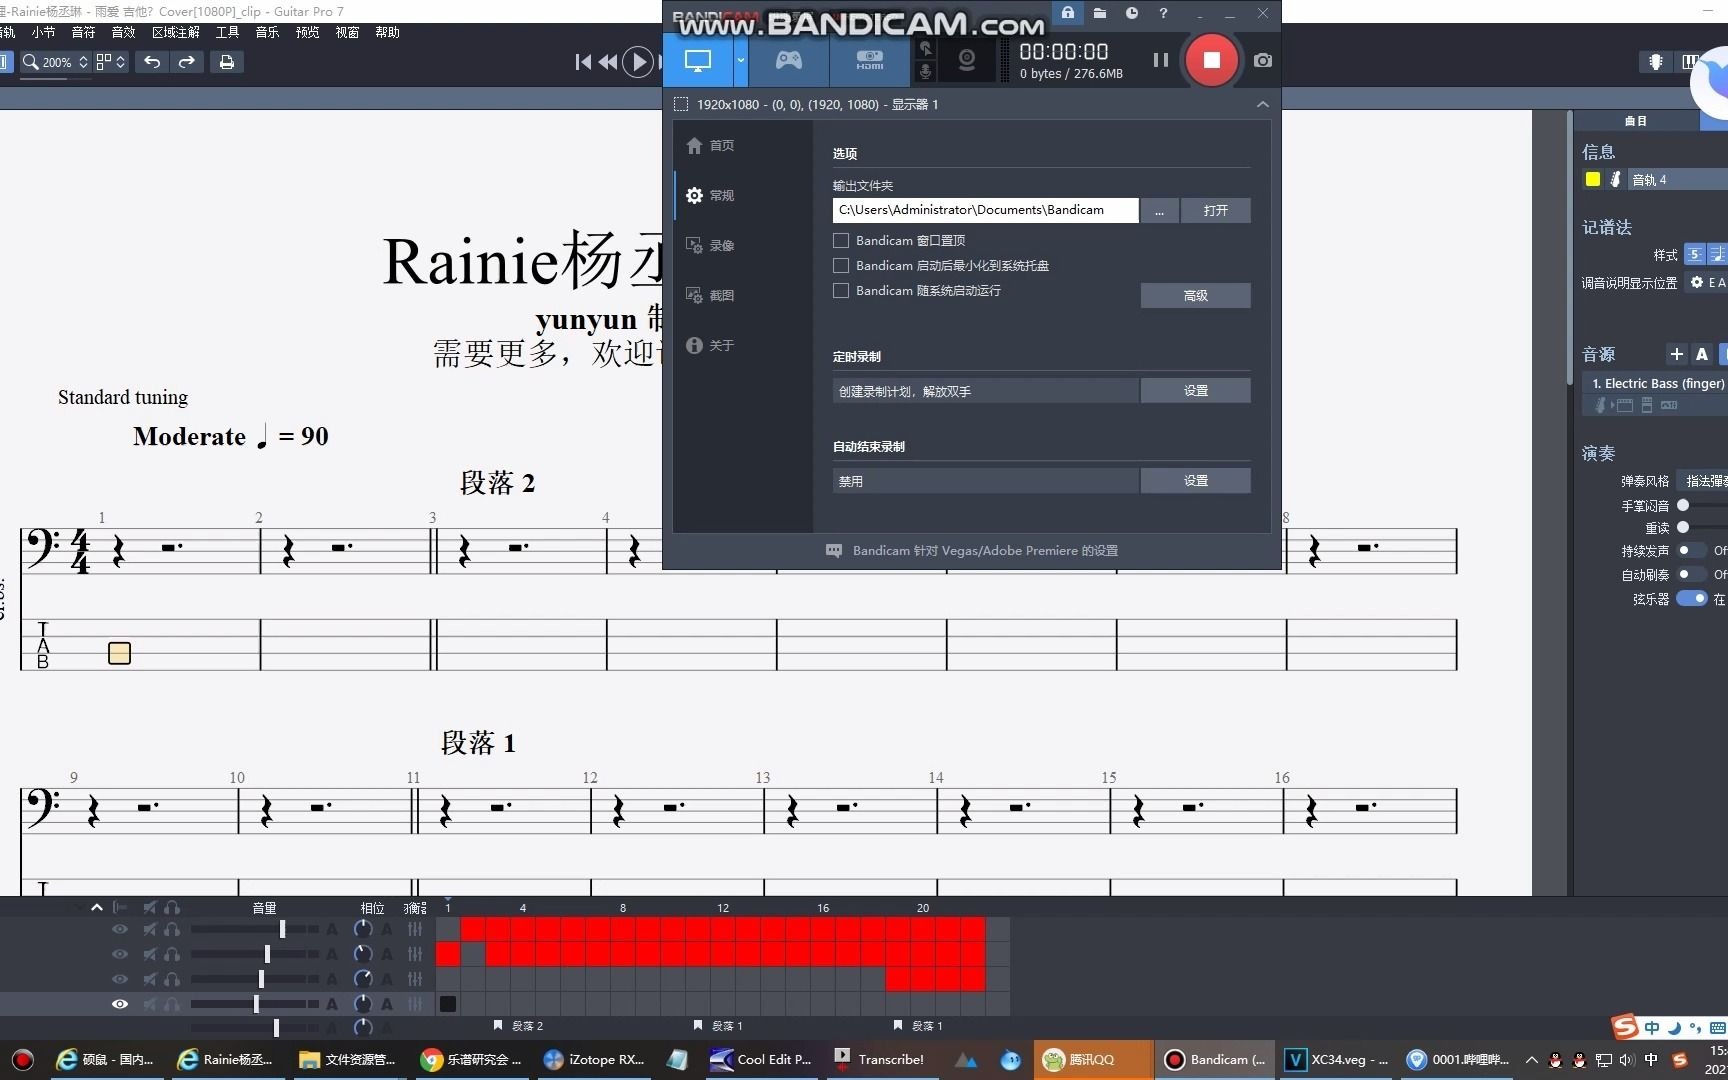1728x1080 pixels.
Task: Open 首页 tab in Bandicam sidebar
Action: (711, 146)
